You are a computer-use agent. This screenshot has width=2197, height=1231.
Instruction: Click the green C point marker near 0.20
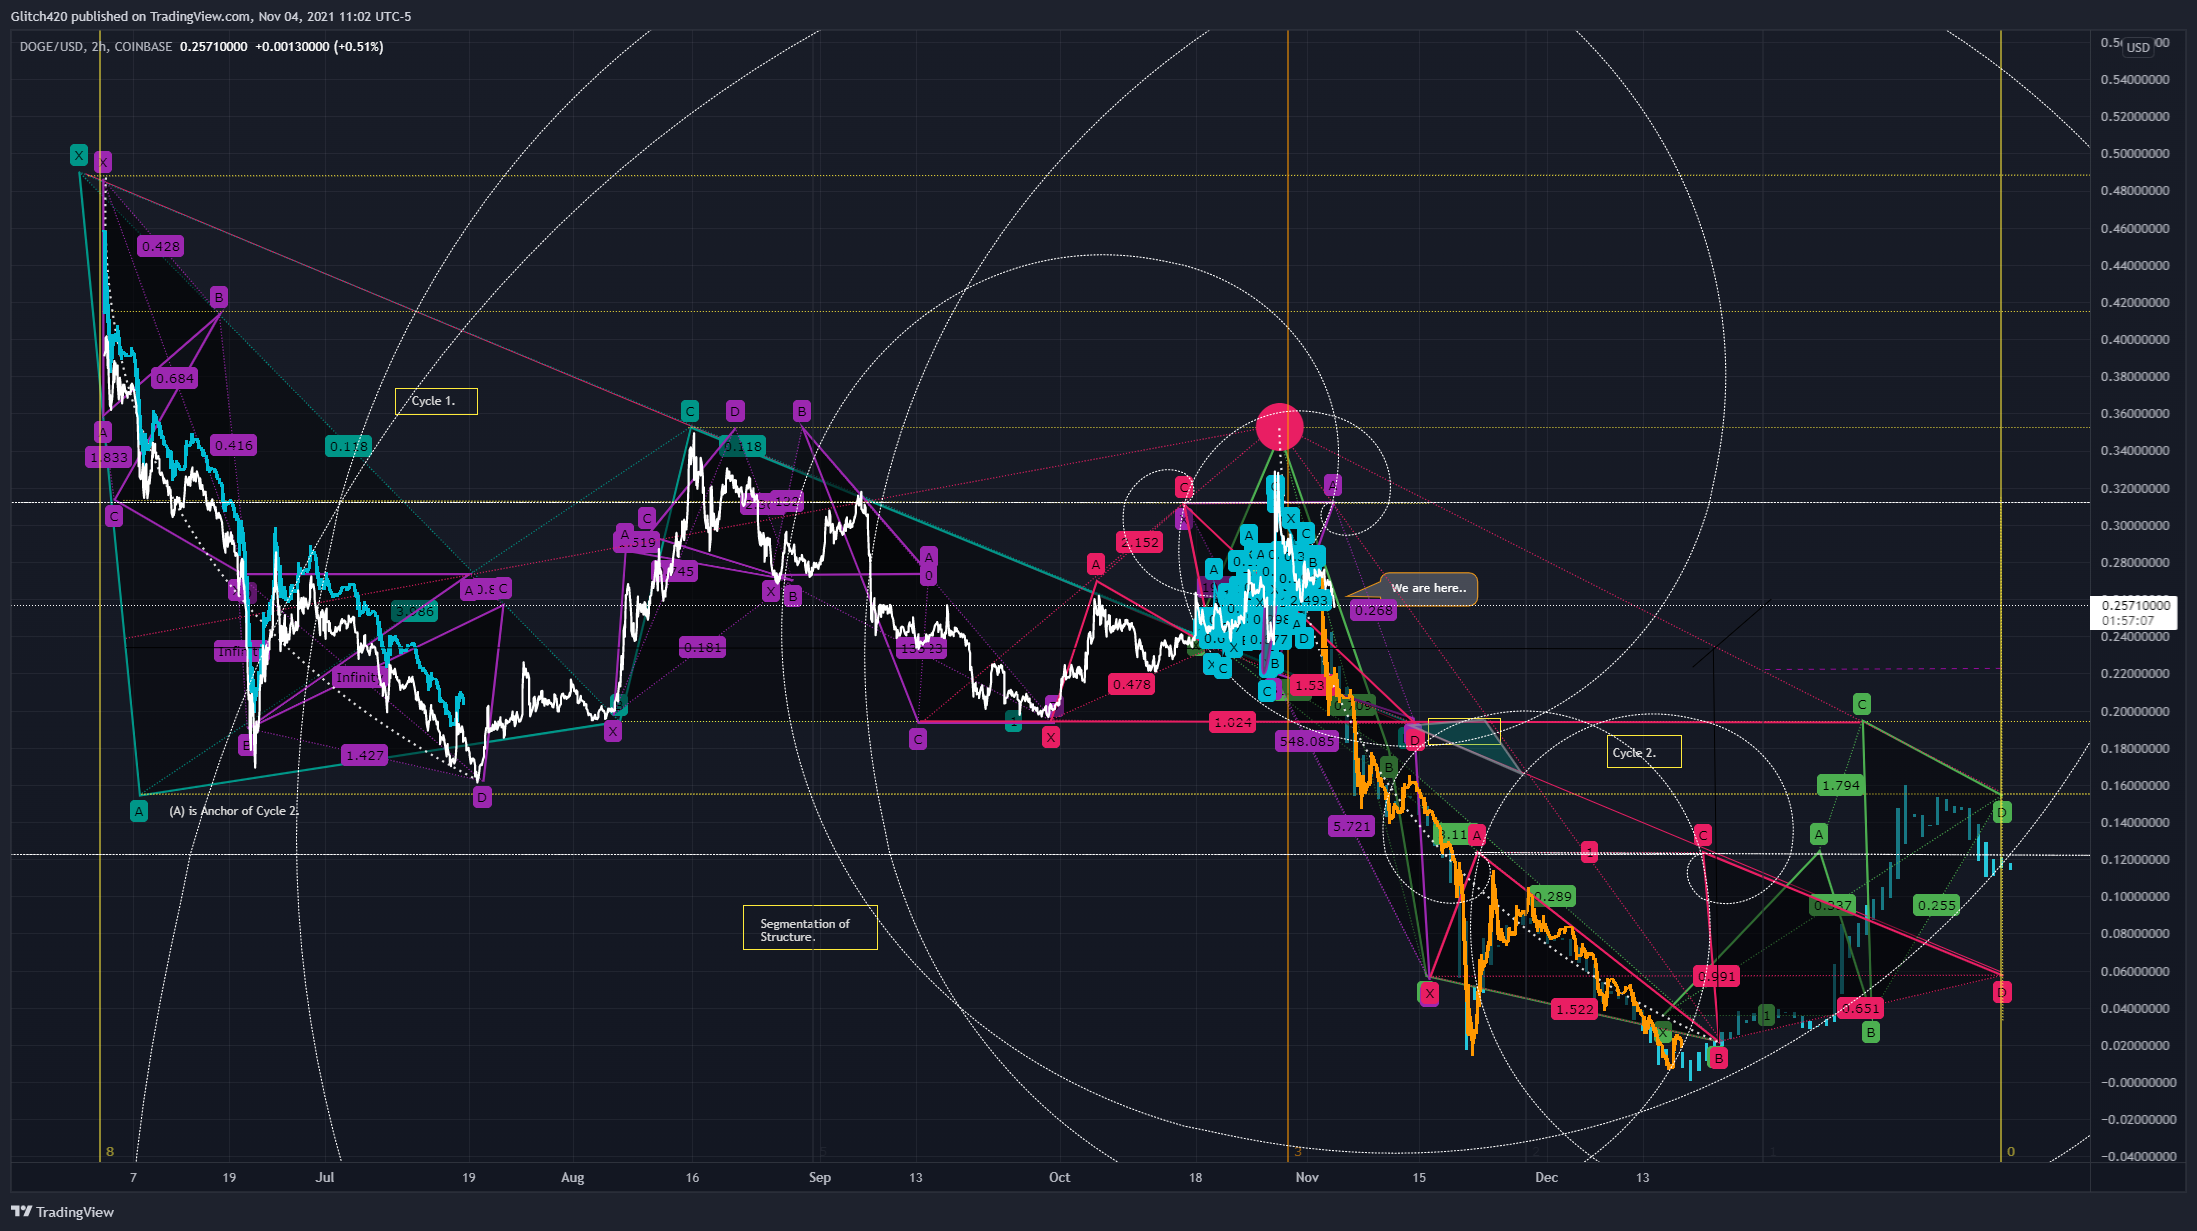(x=1861, y=704)
